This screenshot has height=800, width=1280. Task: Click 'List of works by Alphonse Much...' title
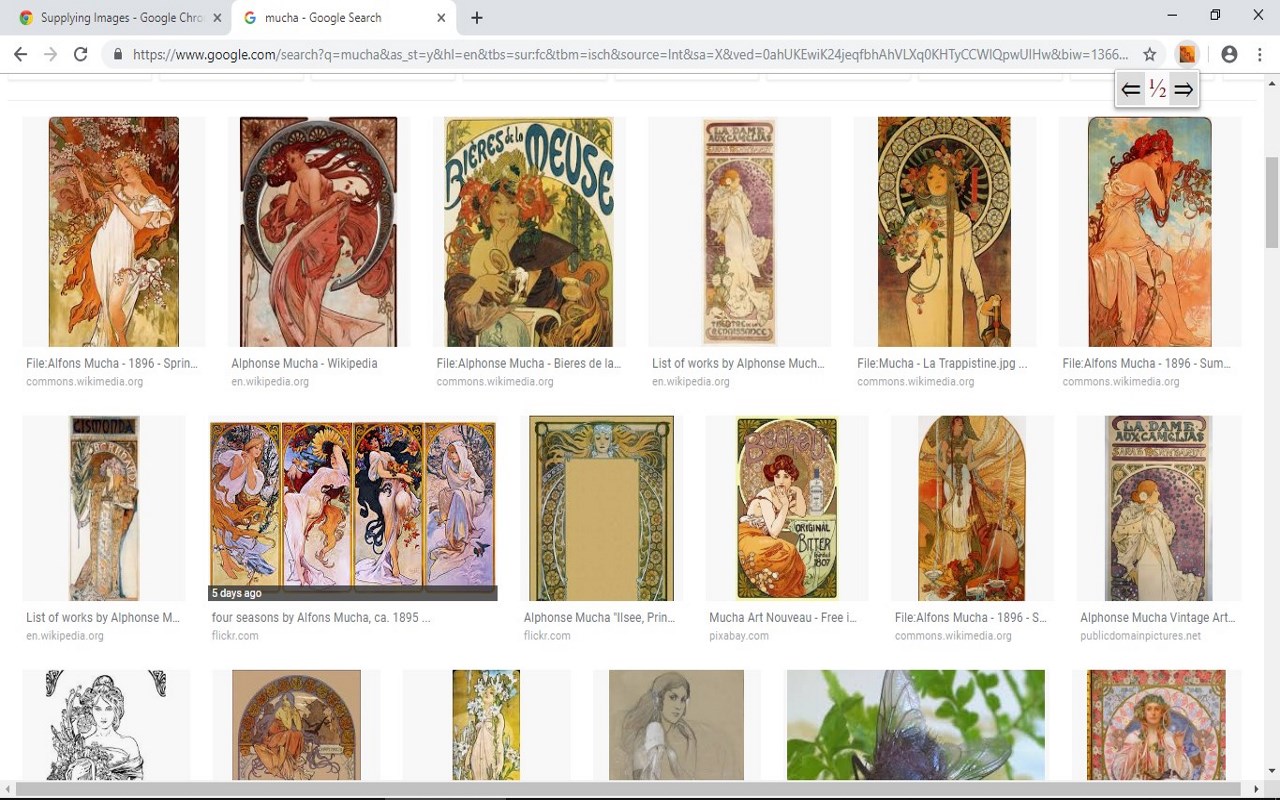tap(738, 364)
